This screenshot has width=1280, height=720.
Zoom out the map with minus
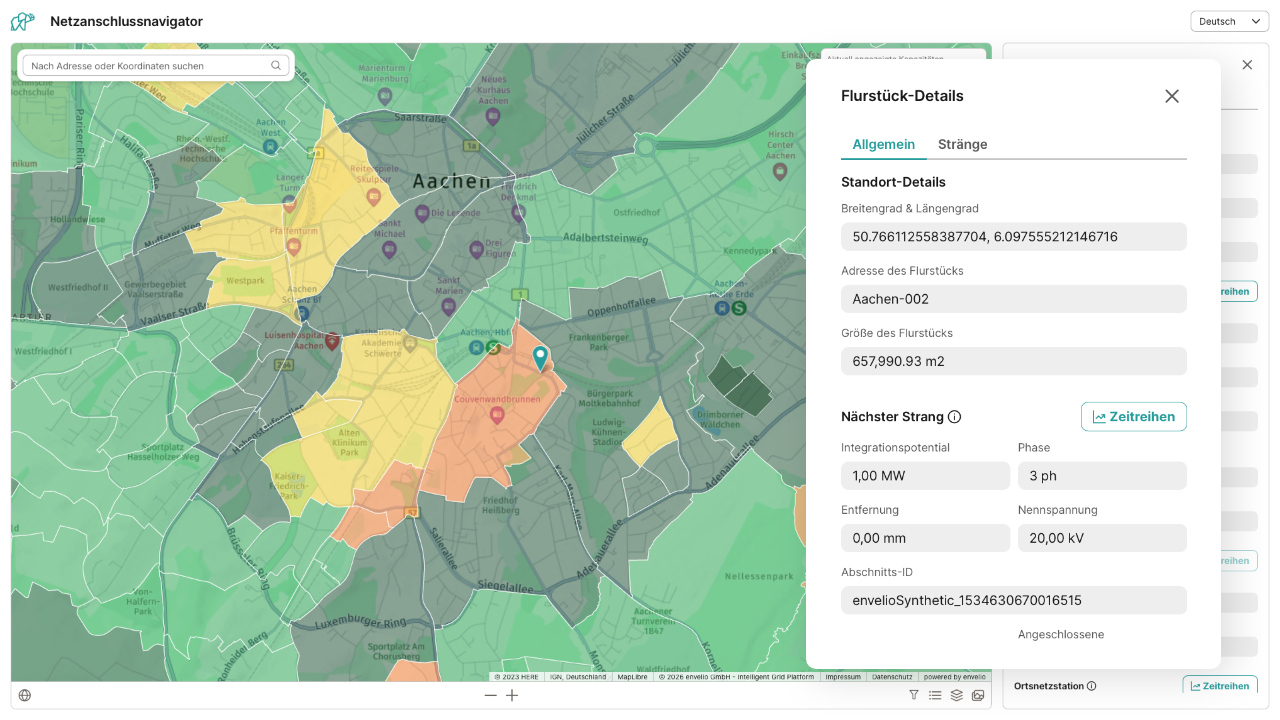tap(490, 695)
